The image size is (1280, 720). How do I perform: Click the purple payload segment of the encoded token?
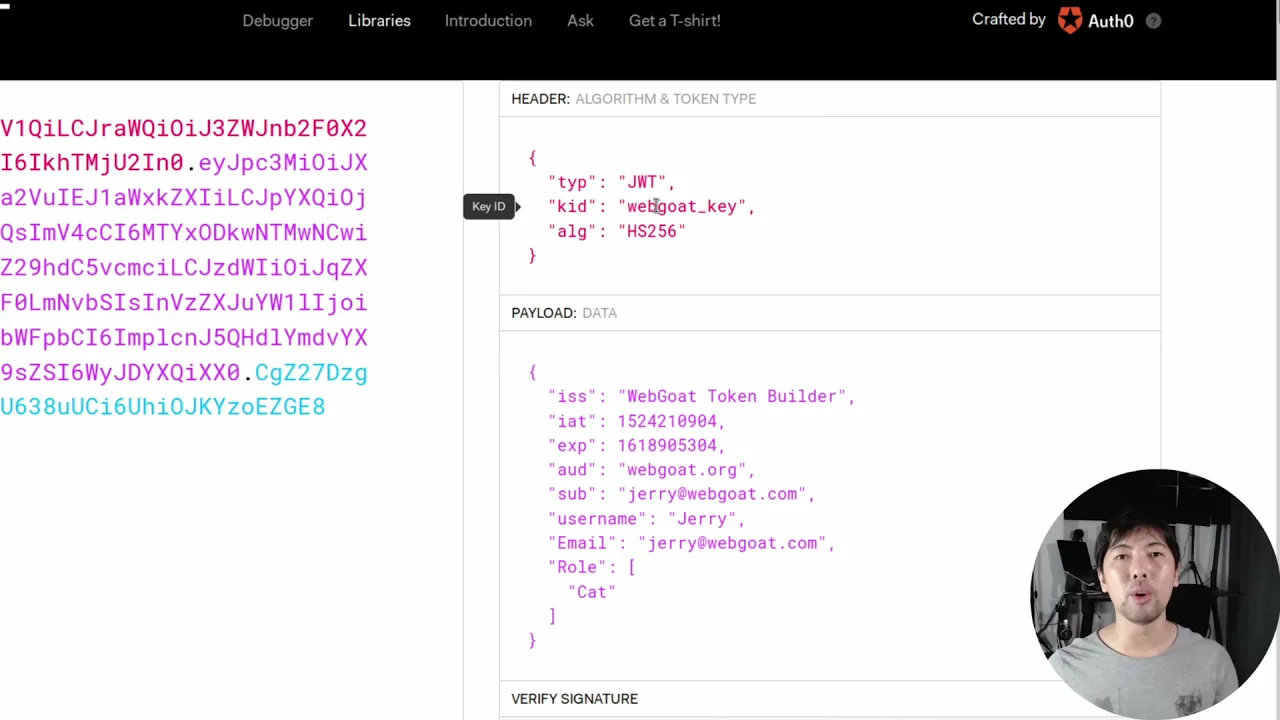coord(184,267)
